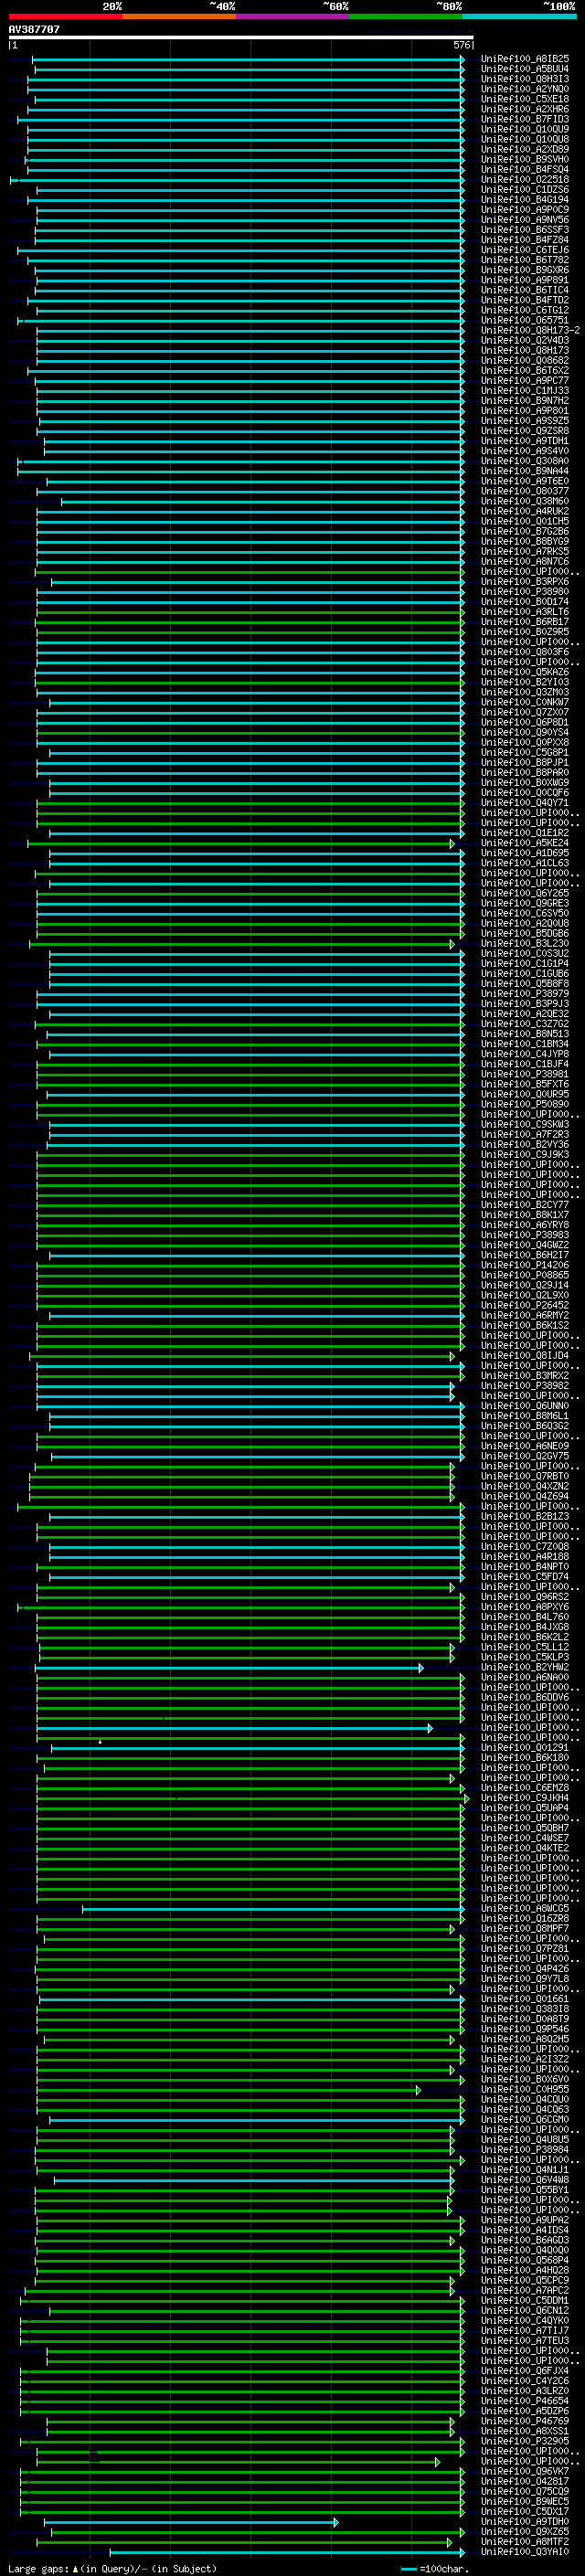
Task: Select the UniRef100_B6H2I7 label
Action: tap(525, 1255)
